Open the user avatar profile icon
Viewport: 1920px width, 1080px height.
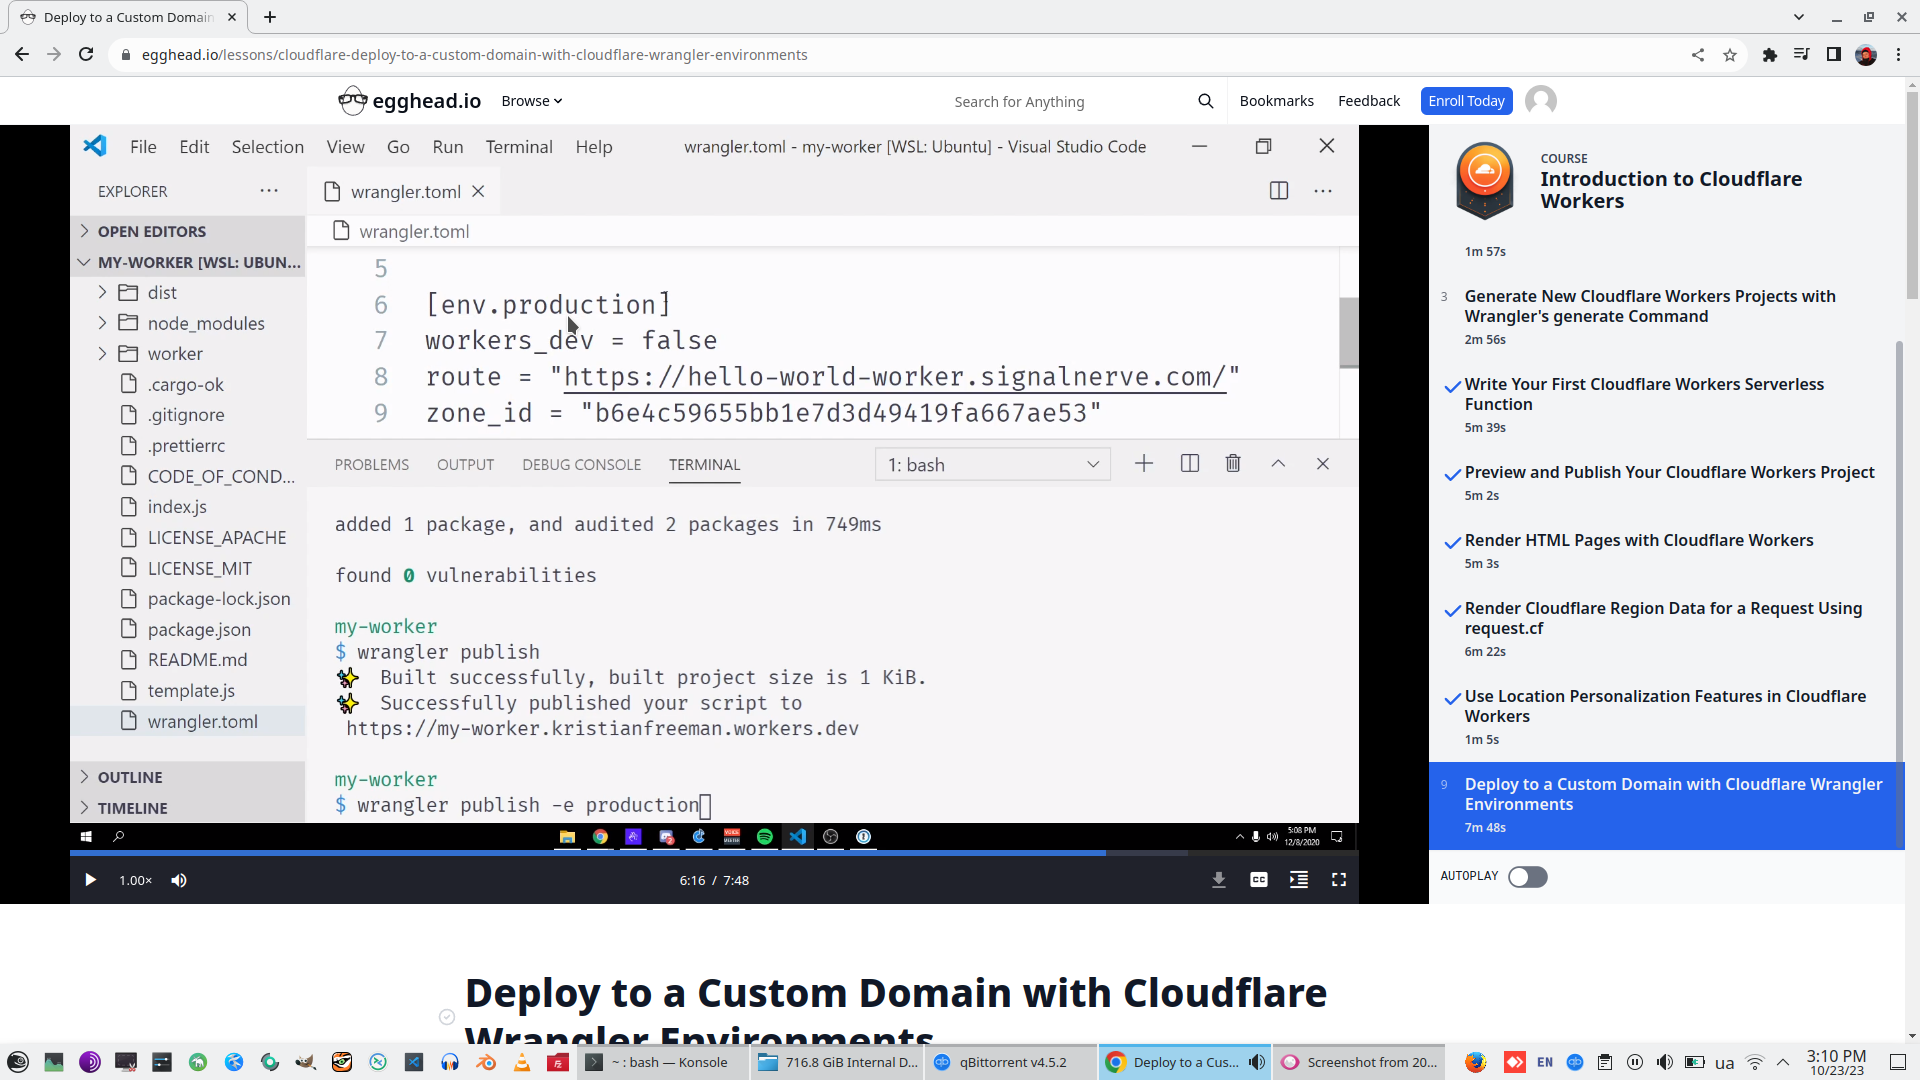click(1541, 101)
